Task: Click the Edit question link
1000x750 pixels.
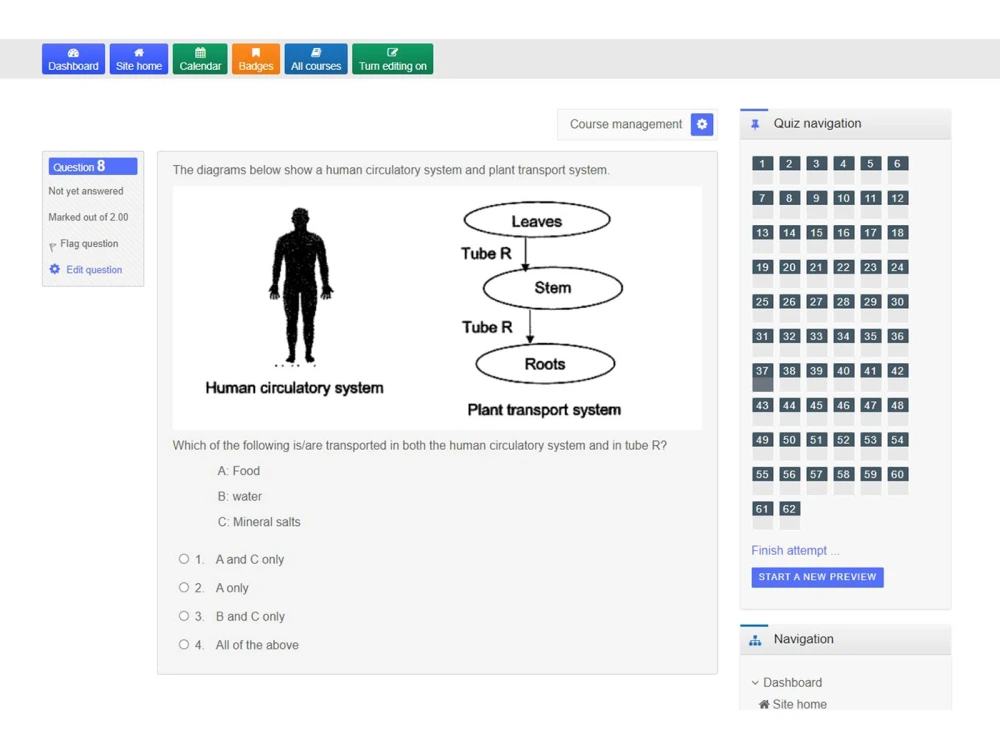Action: point(94,270)
